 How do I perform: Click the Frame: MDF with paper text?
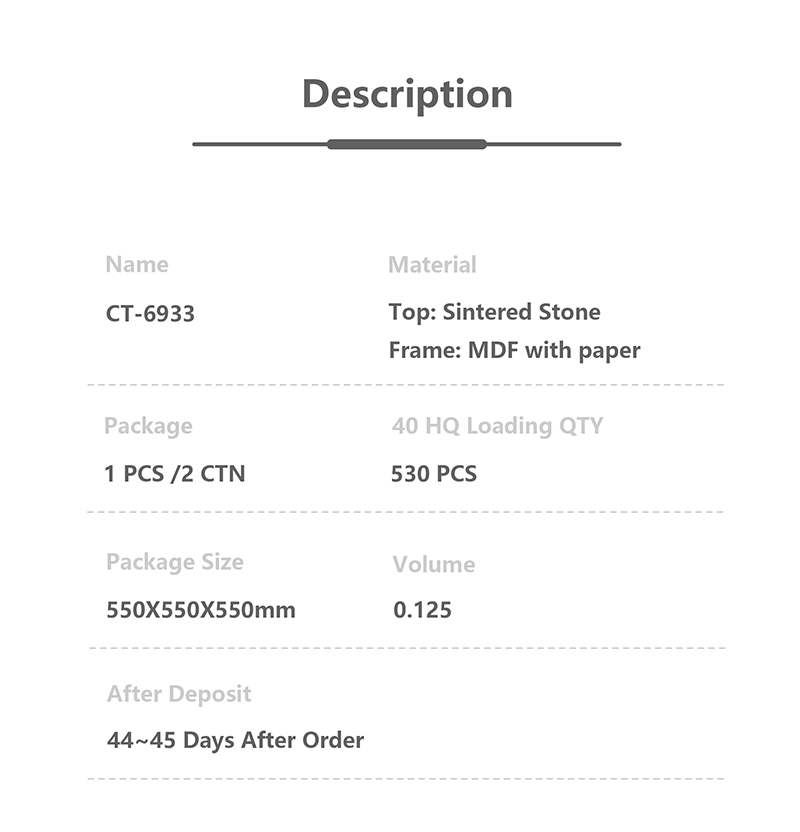pos(514,351)
